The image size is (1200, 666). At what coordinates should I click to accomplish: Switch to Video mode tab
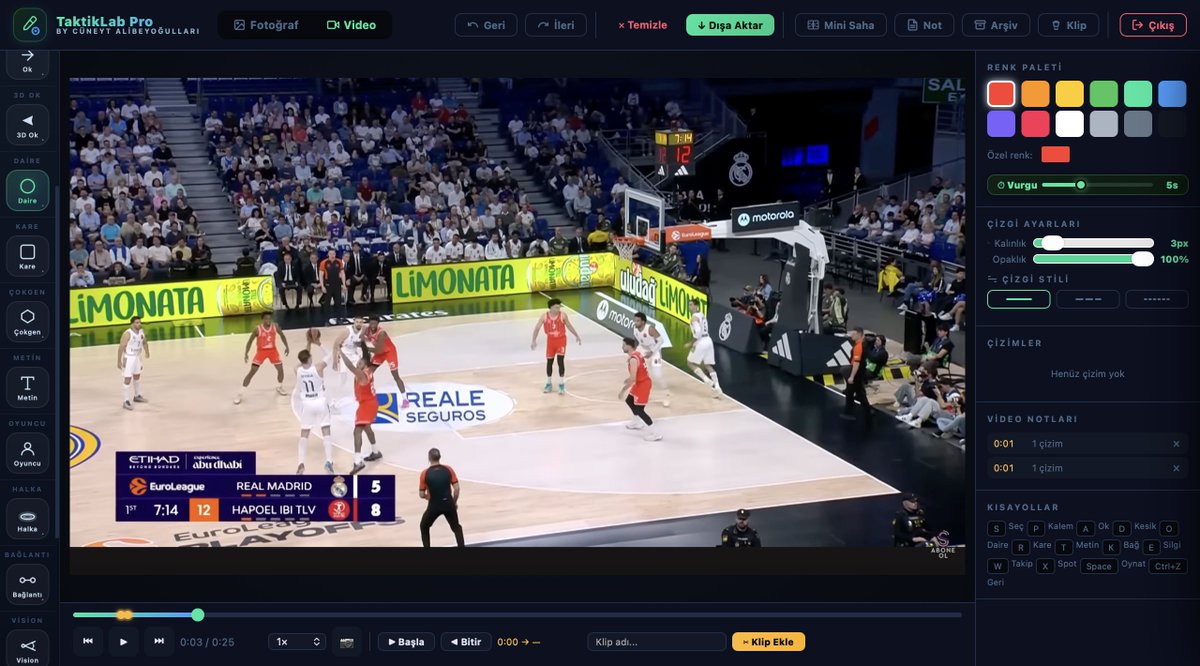(x=351, y=25)
